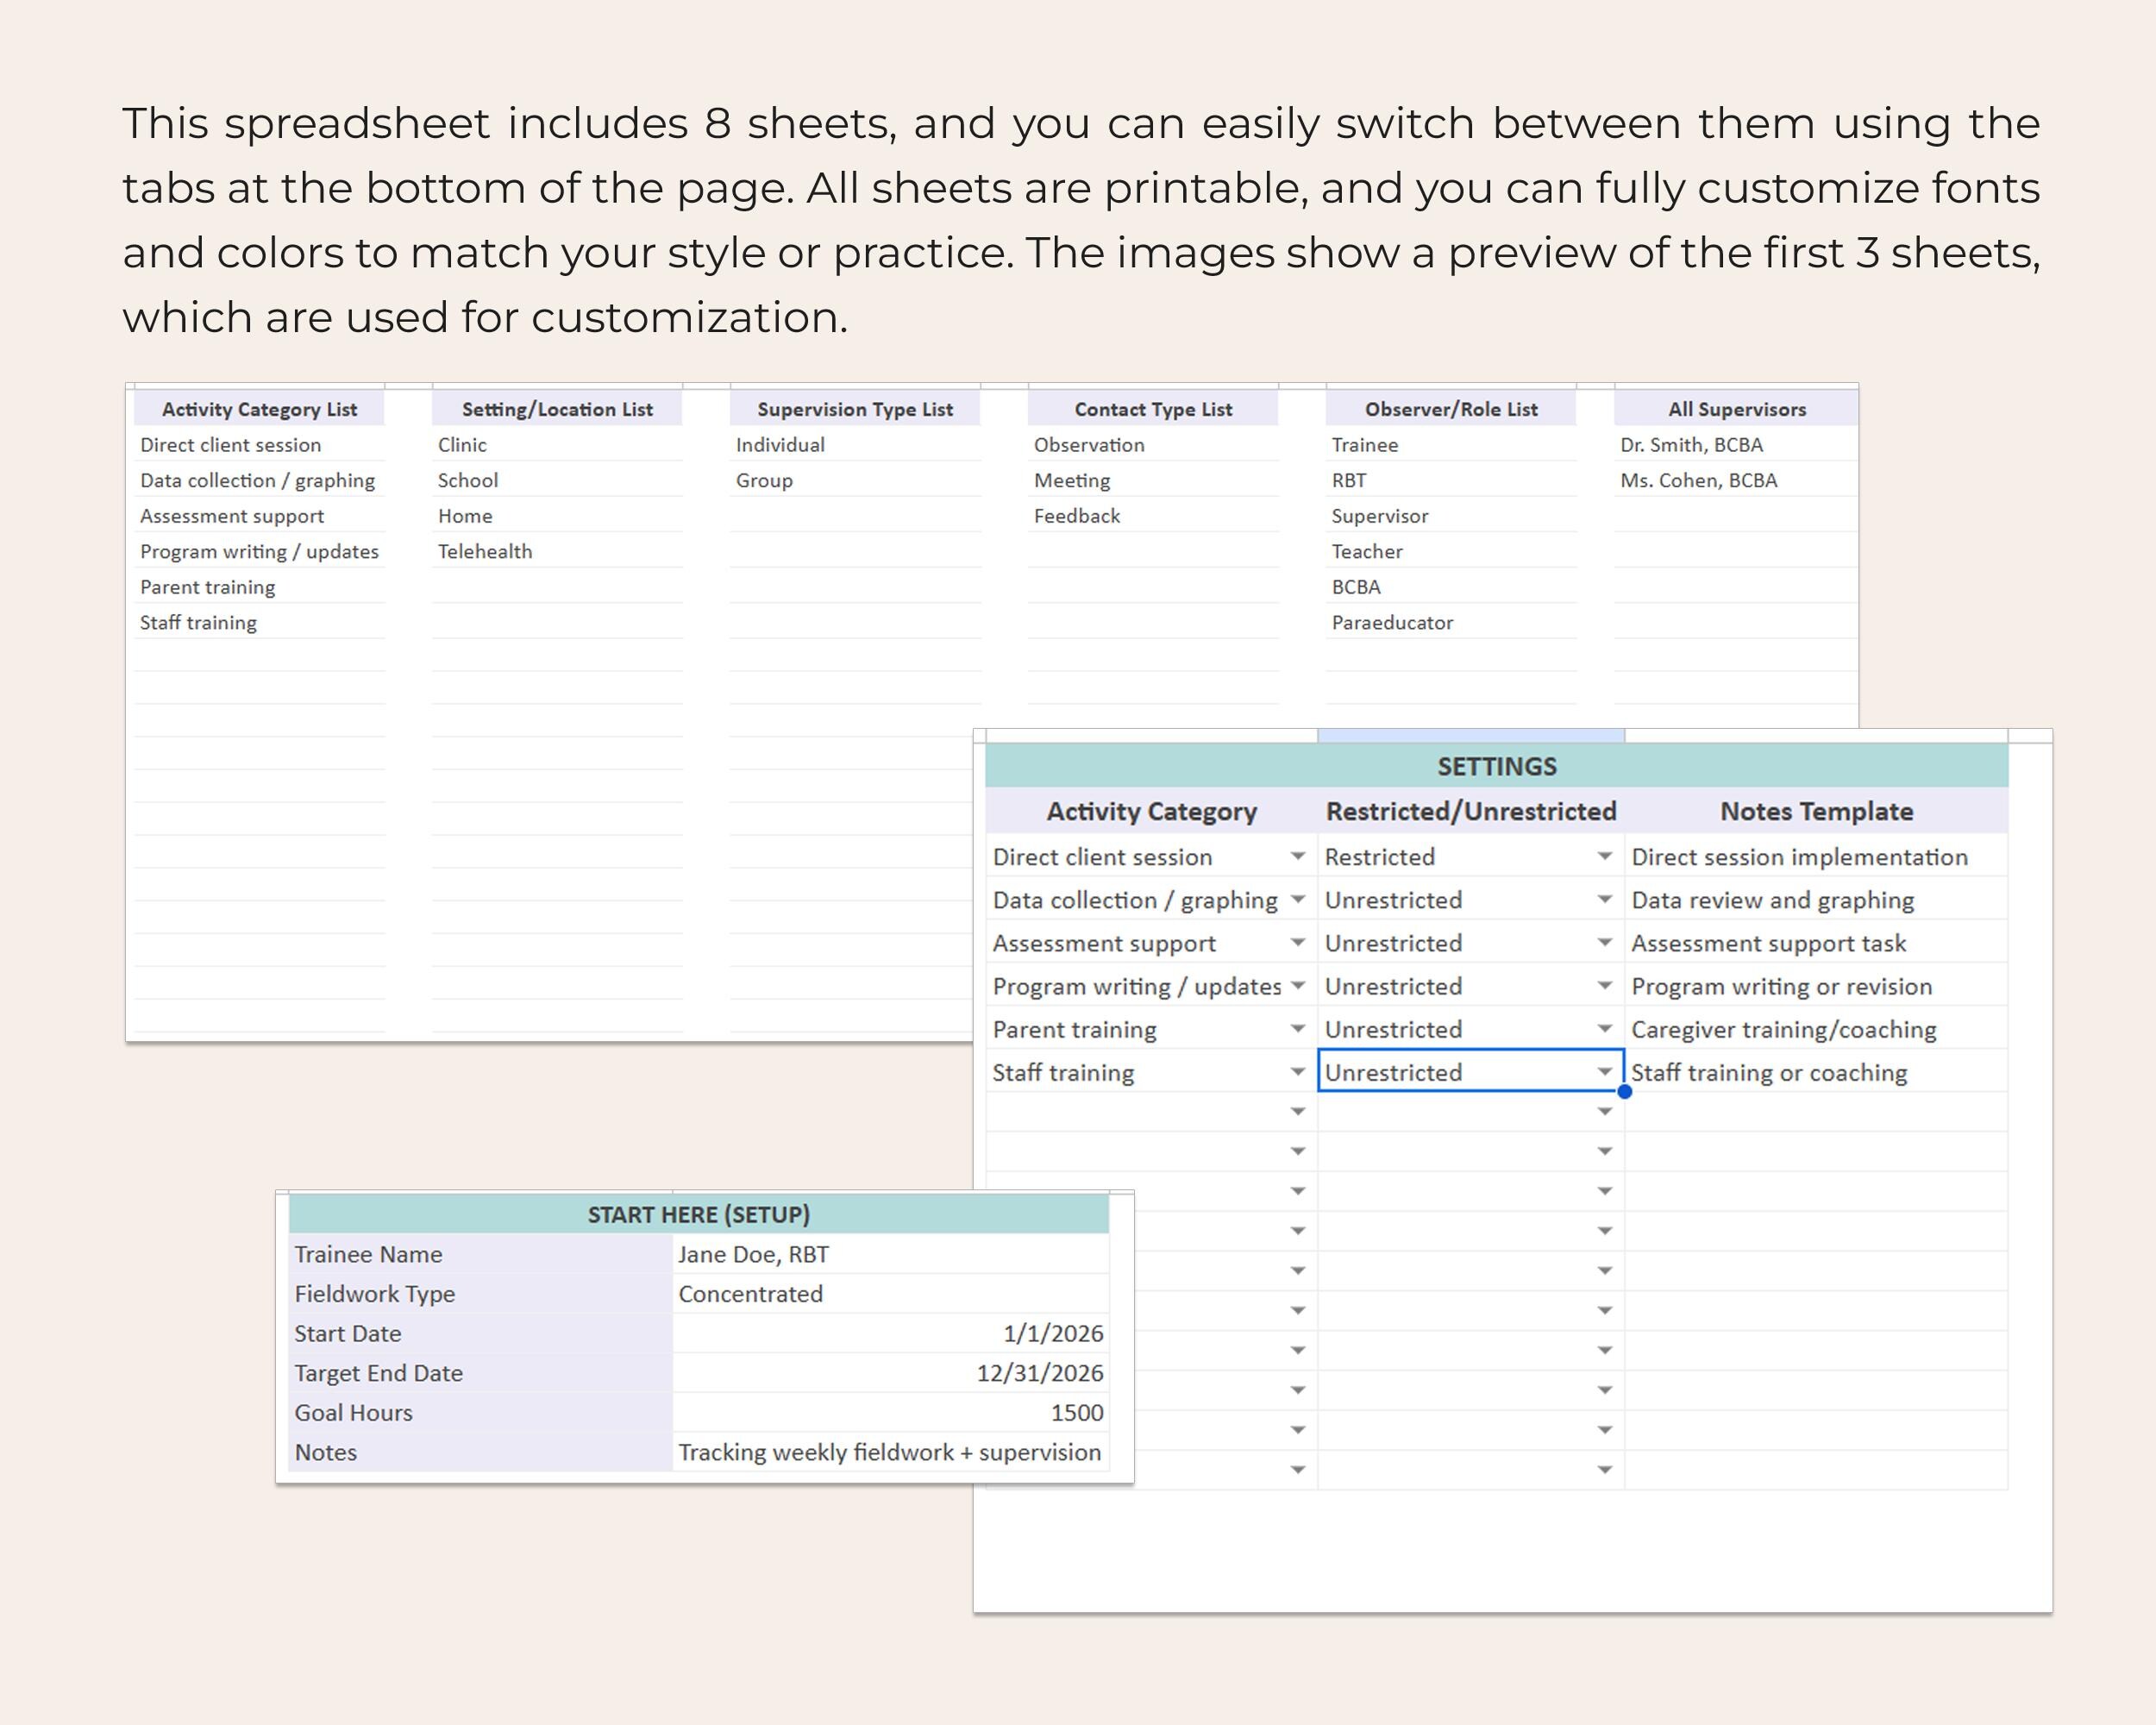Select the Restricted/Unrestricted column header

[x=1471, y=811]
